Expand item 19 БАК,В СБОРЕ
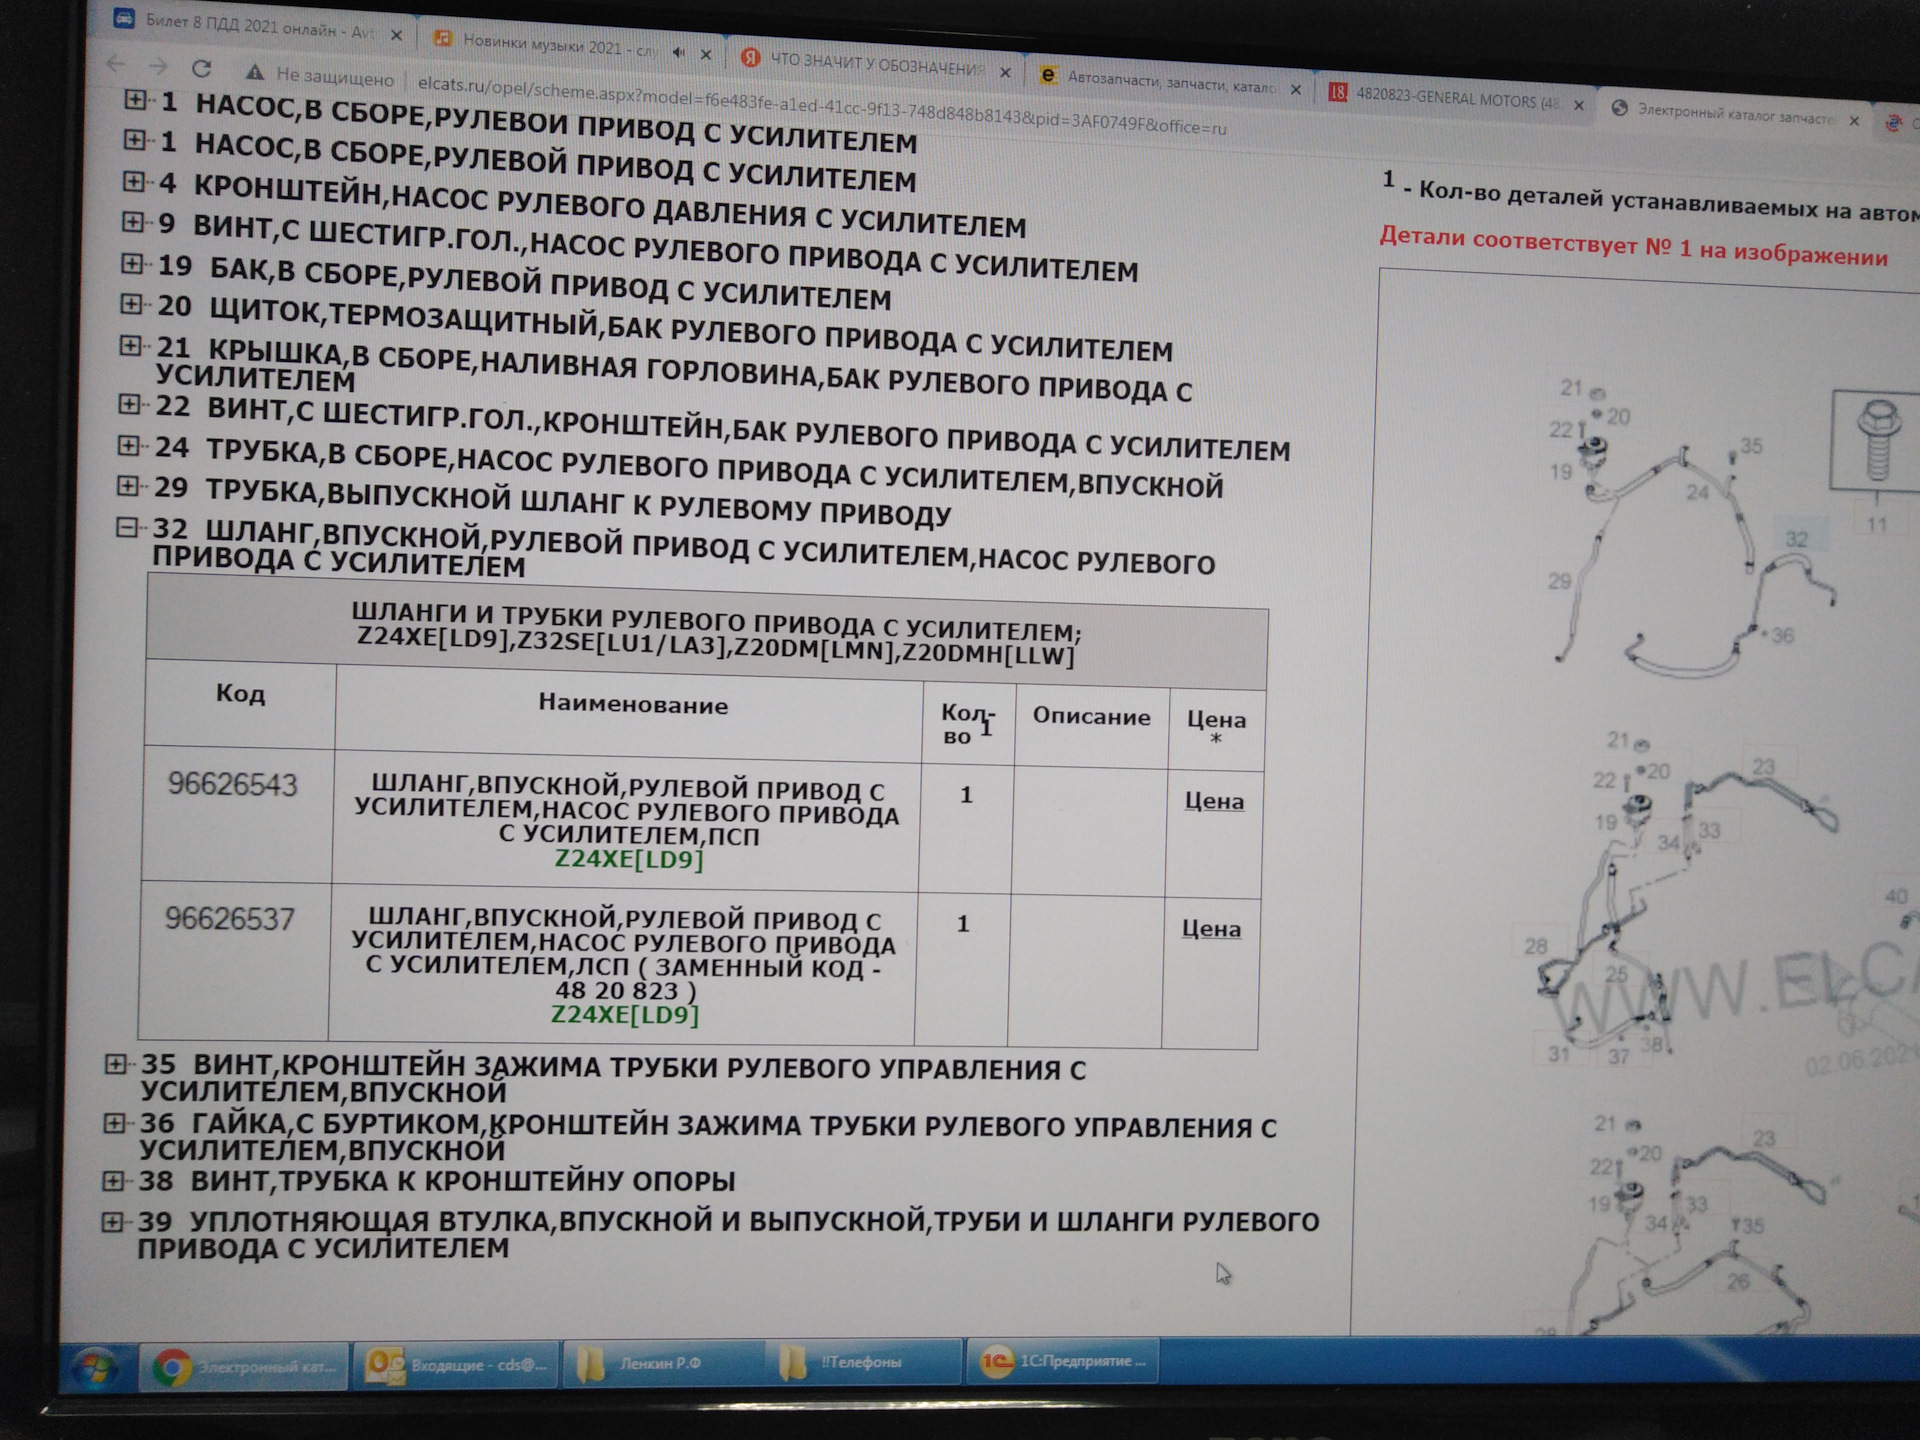 click(132, 263)
